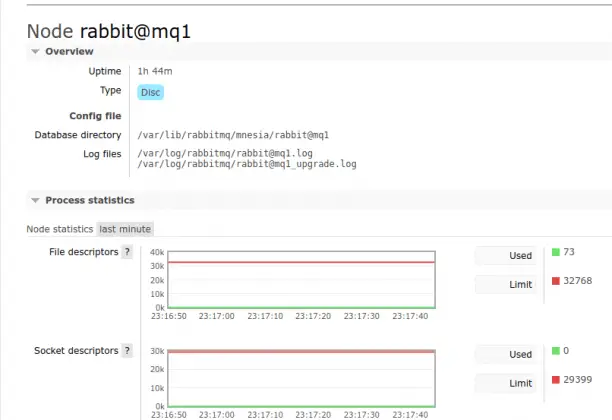Click the Limit legend for Socket descriptors
Viewport: 612px width, 420px height.
point(506,383)
